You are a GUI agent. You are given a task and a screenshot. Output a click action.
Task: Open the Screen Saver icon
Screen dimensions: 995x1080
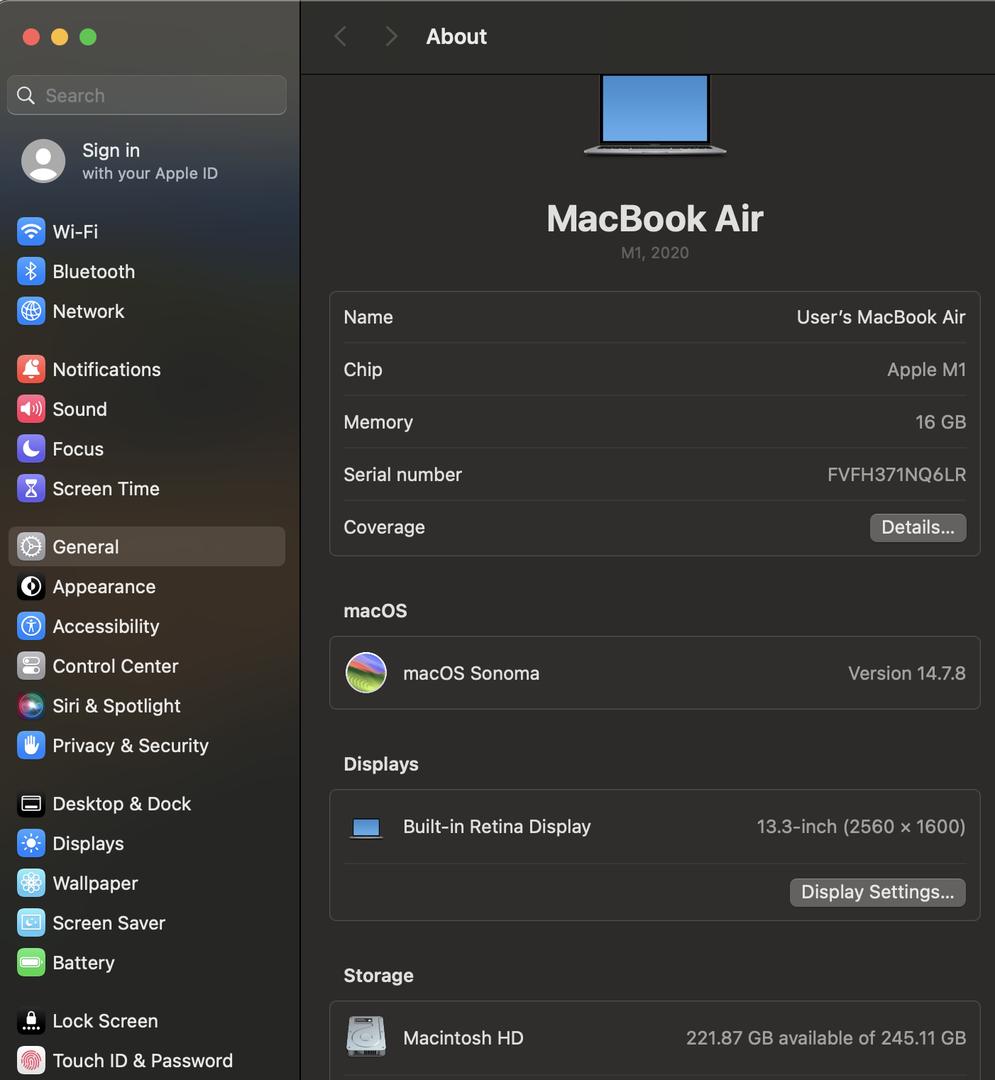31,923
